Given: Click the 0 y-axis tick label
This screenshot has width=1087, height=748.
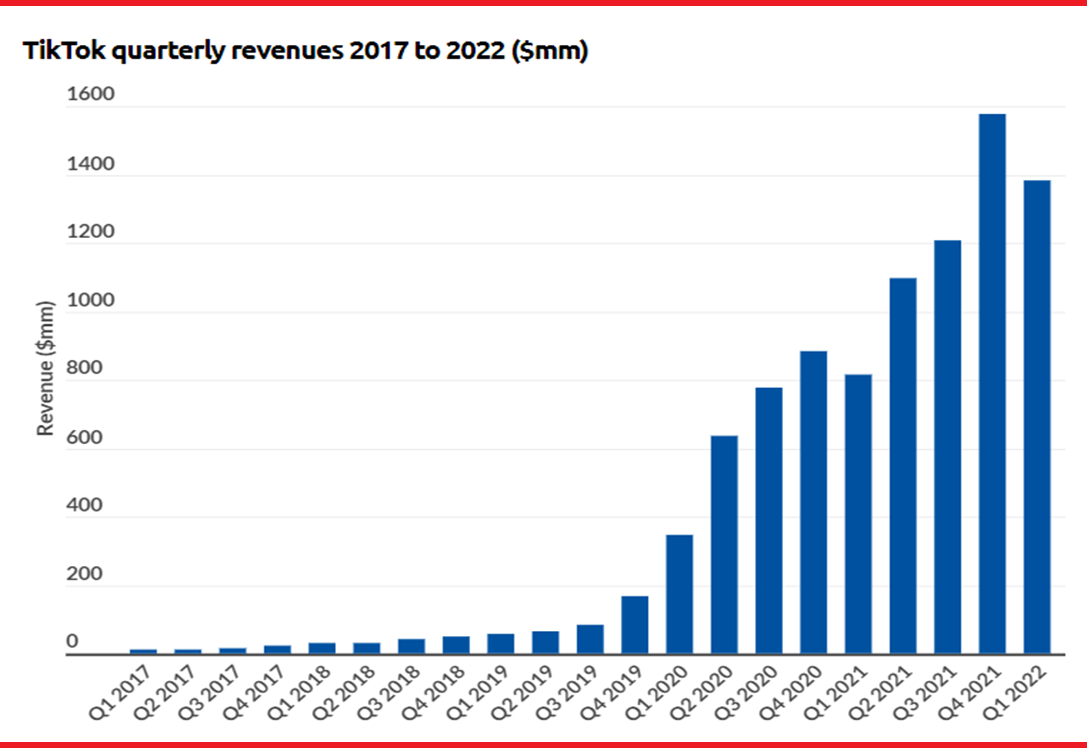Looking at the screenshot, I should pos(72,641).
